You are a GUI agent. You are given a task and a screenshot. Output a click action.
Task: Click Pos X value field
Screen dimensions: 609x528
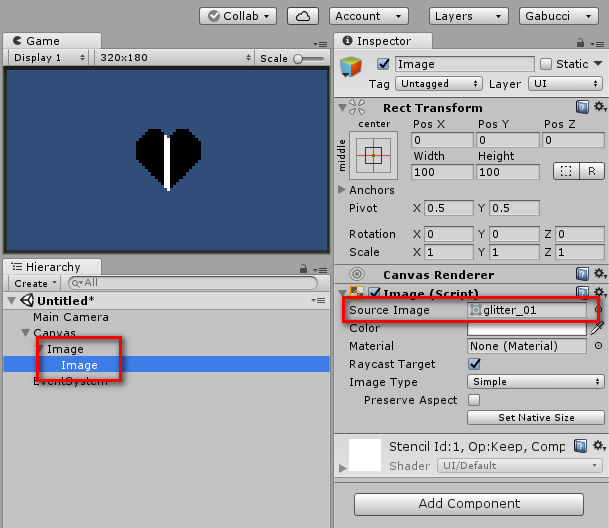click(442, 140)
